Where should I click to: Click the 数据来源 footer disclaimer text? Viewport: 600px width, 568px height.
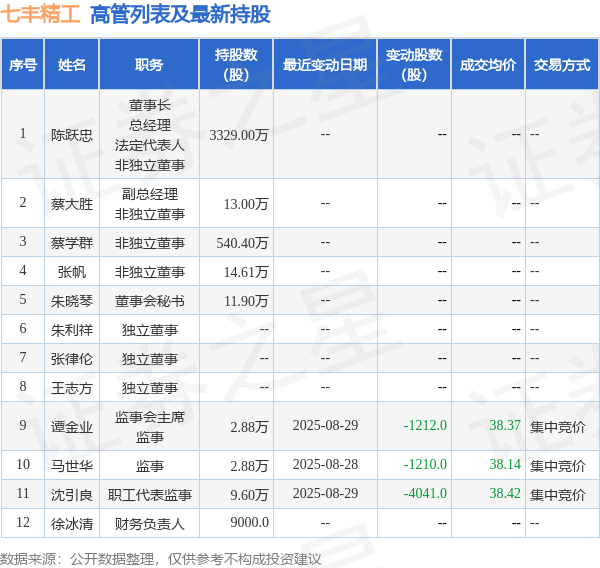(161, 559)
